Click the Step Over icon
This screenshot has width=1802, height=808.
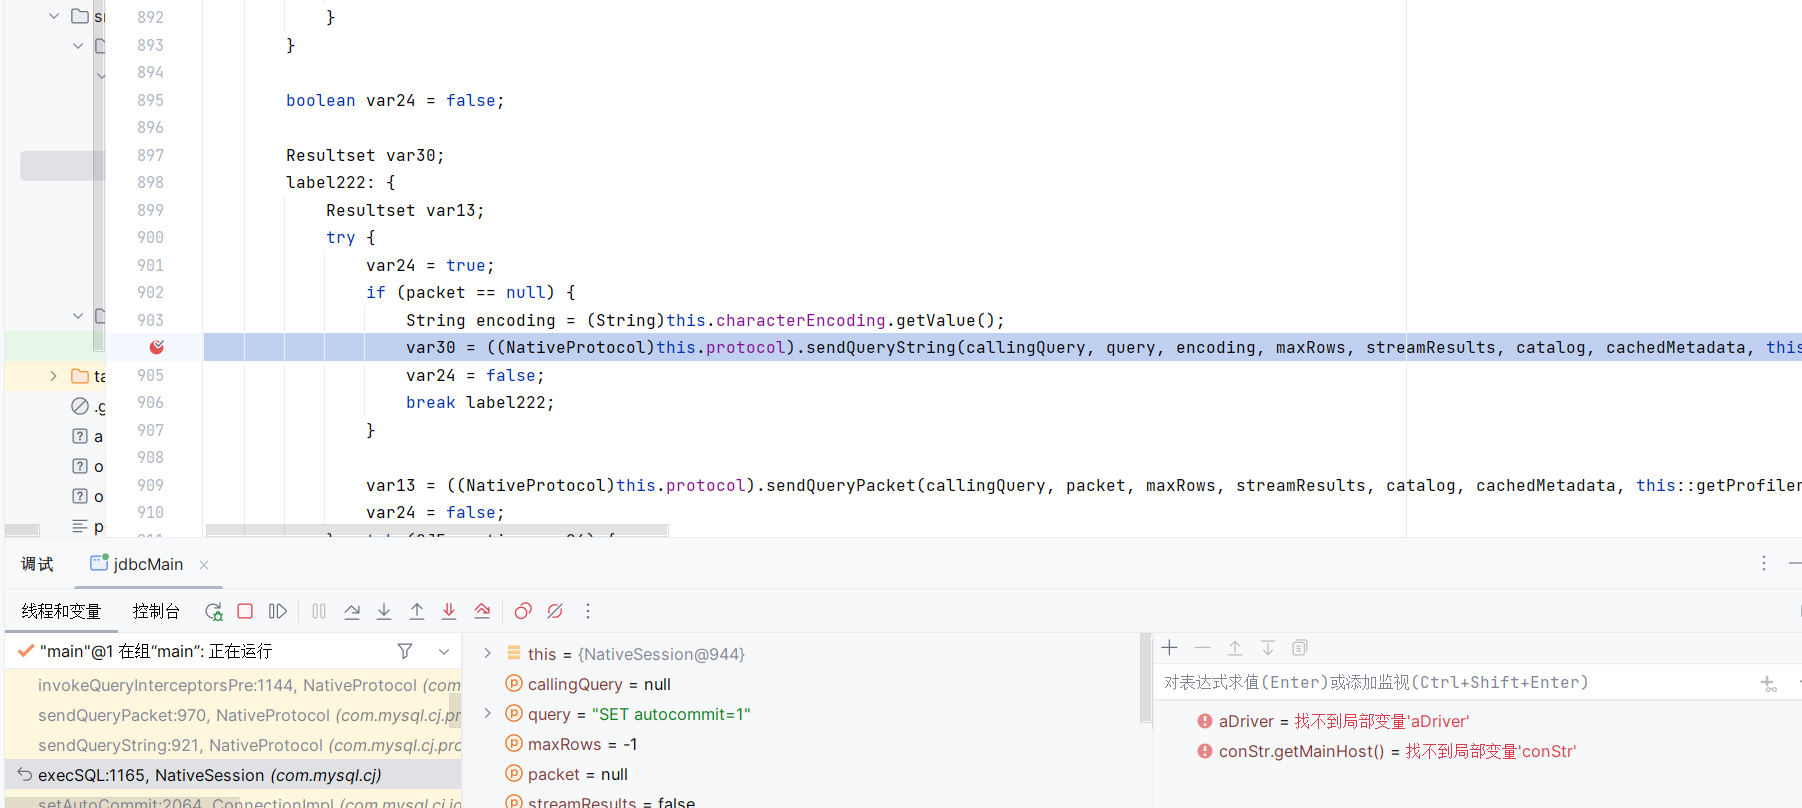[x=352, y=611]
